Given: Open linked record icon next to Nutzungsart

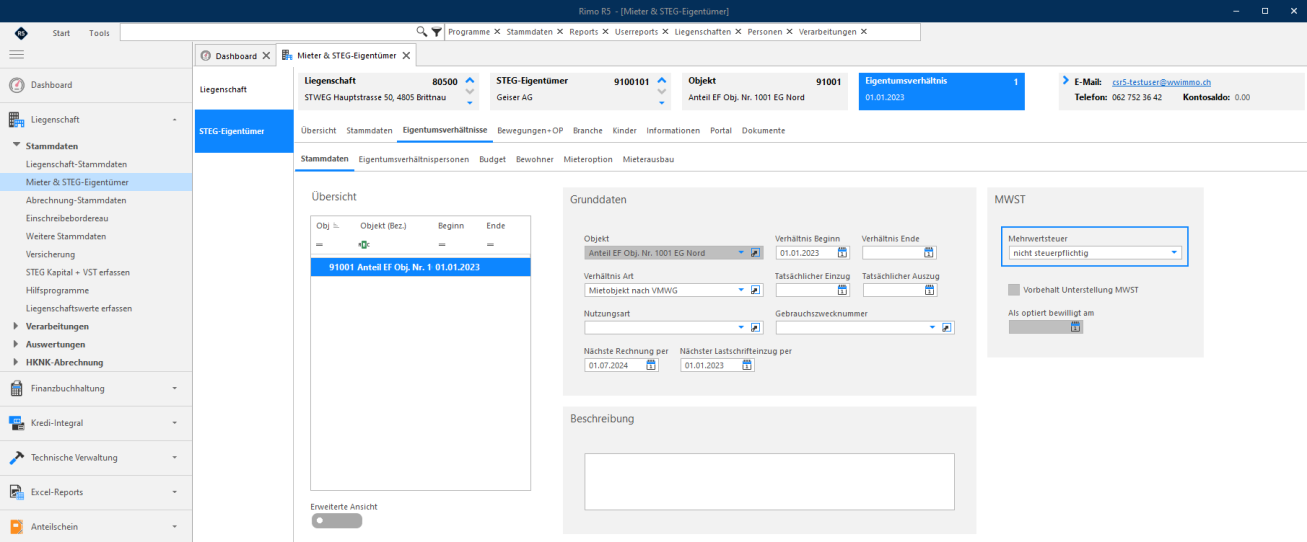Looking at the screenshot, I should [x=756, y=327].
